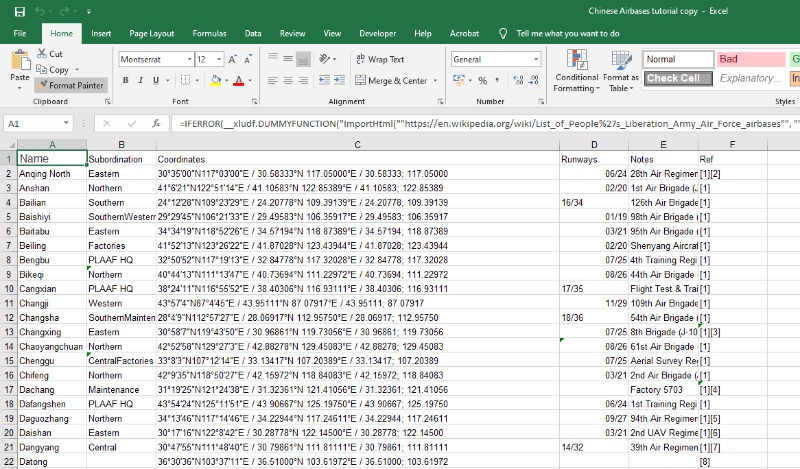
Task: Increase indent icon
Action: coord(339,80)
